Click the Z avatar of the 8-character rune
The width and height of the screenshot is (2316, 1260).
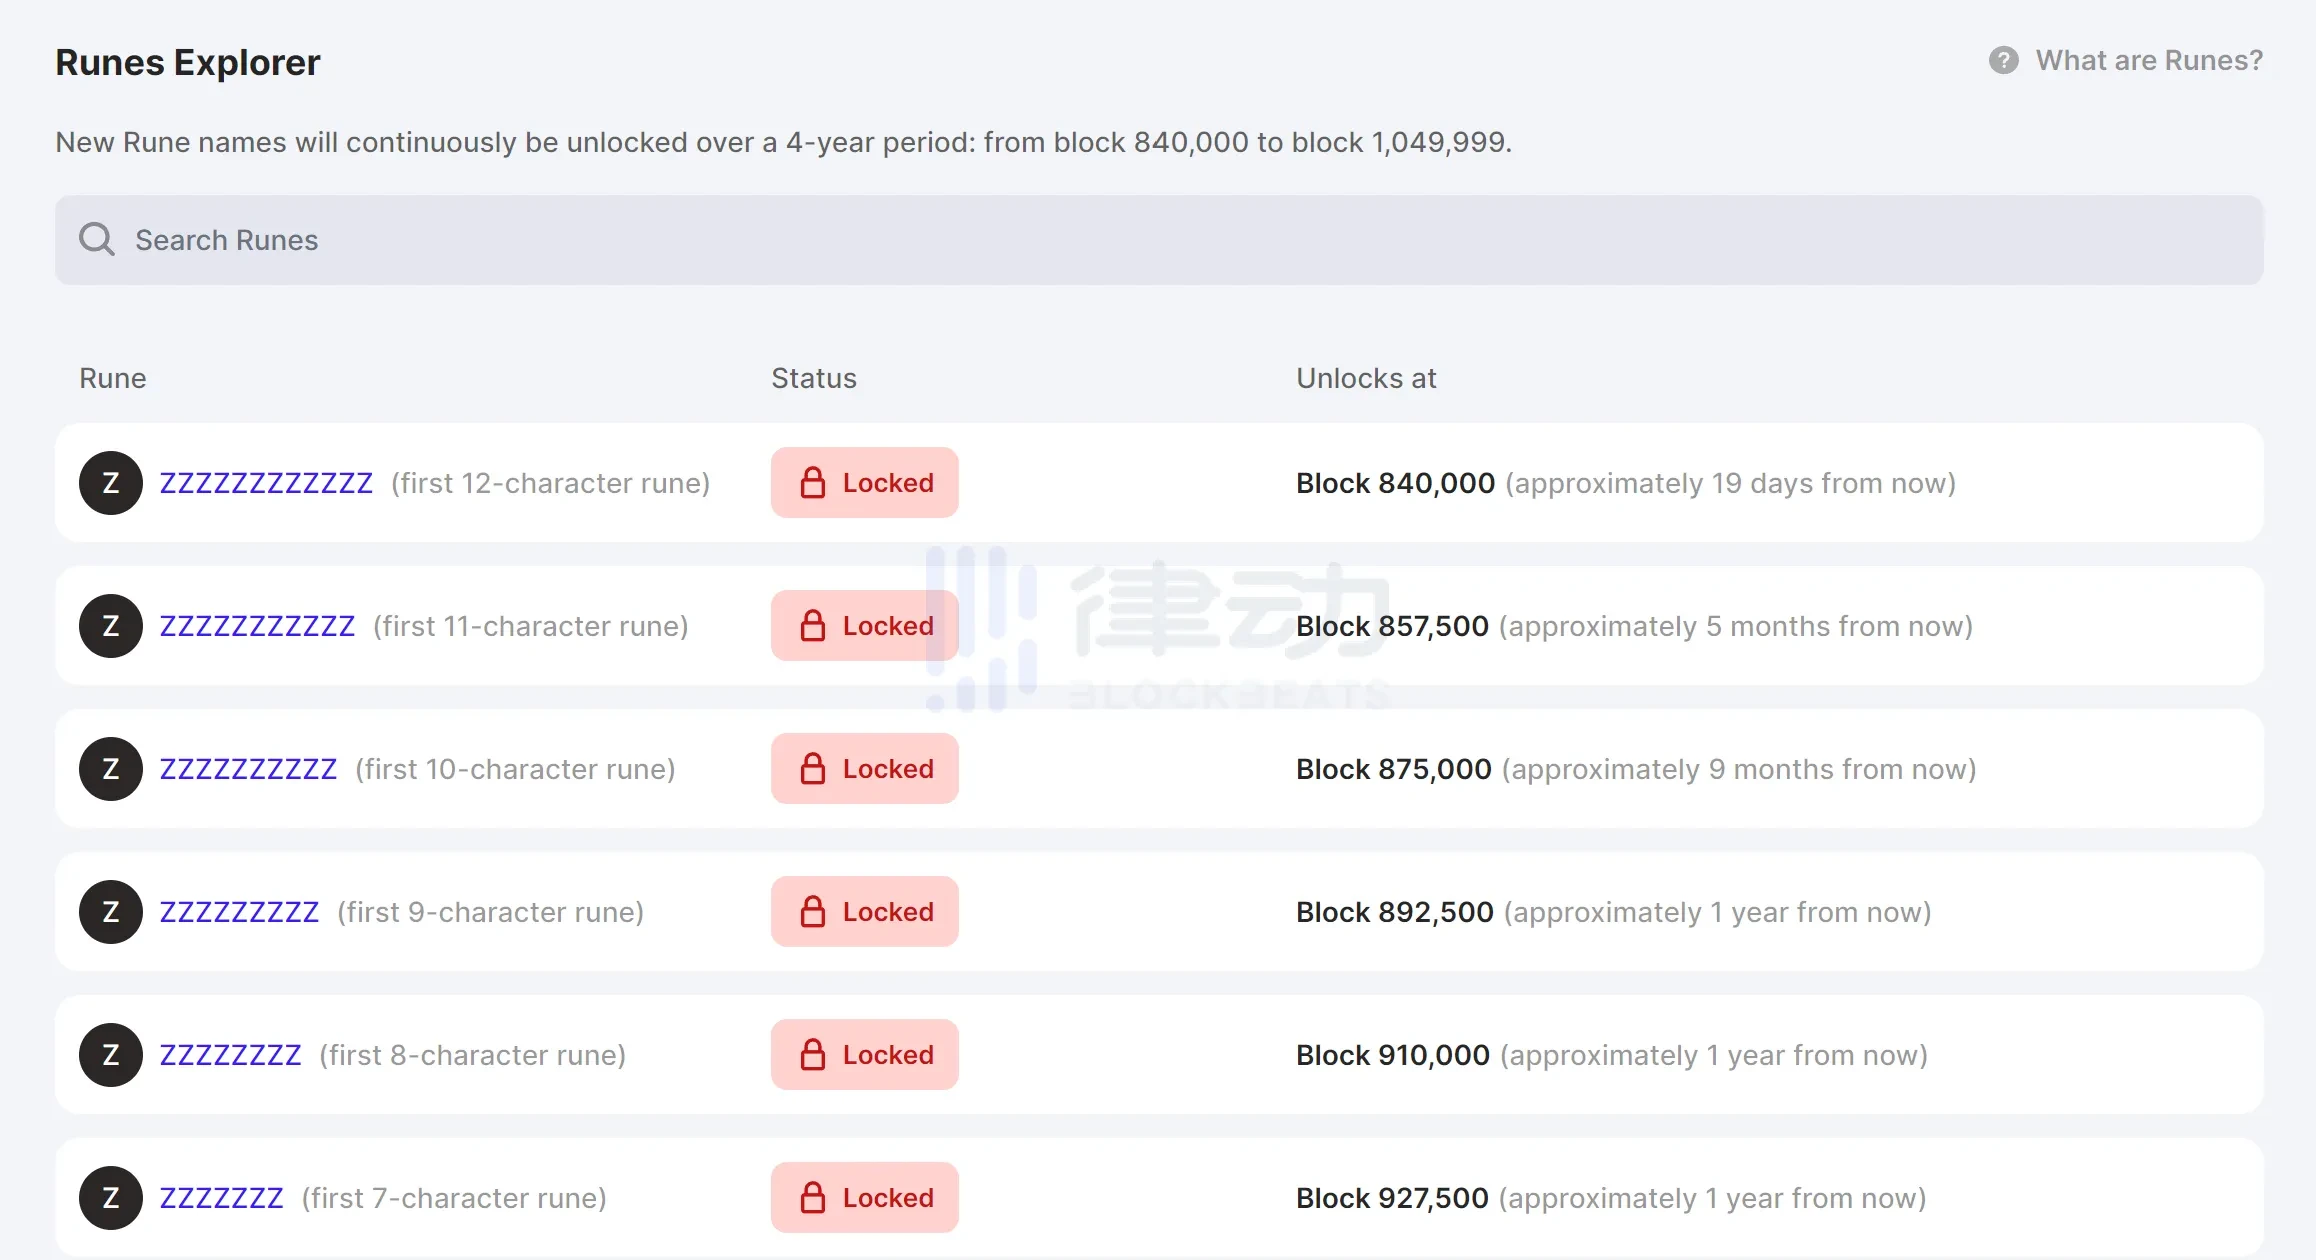pyautogui.click(x=111, y=1055)
